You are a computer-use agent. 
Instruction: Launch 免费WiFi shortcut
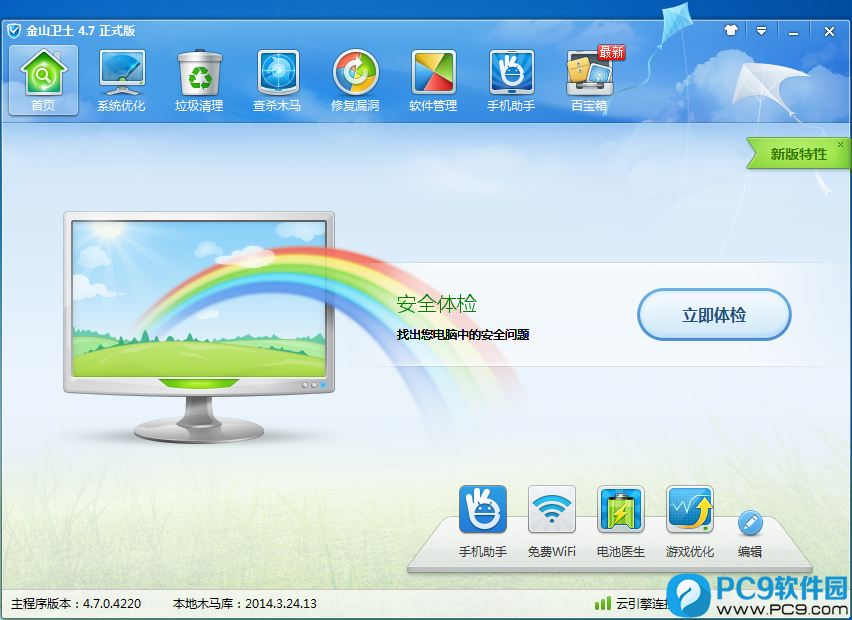tap(552, 522)
